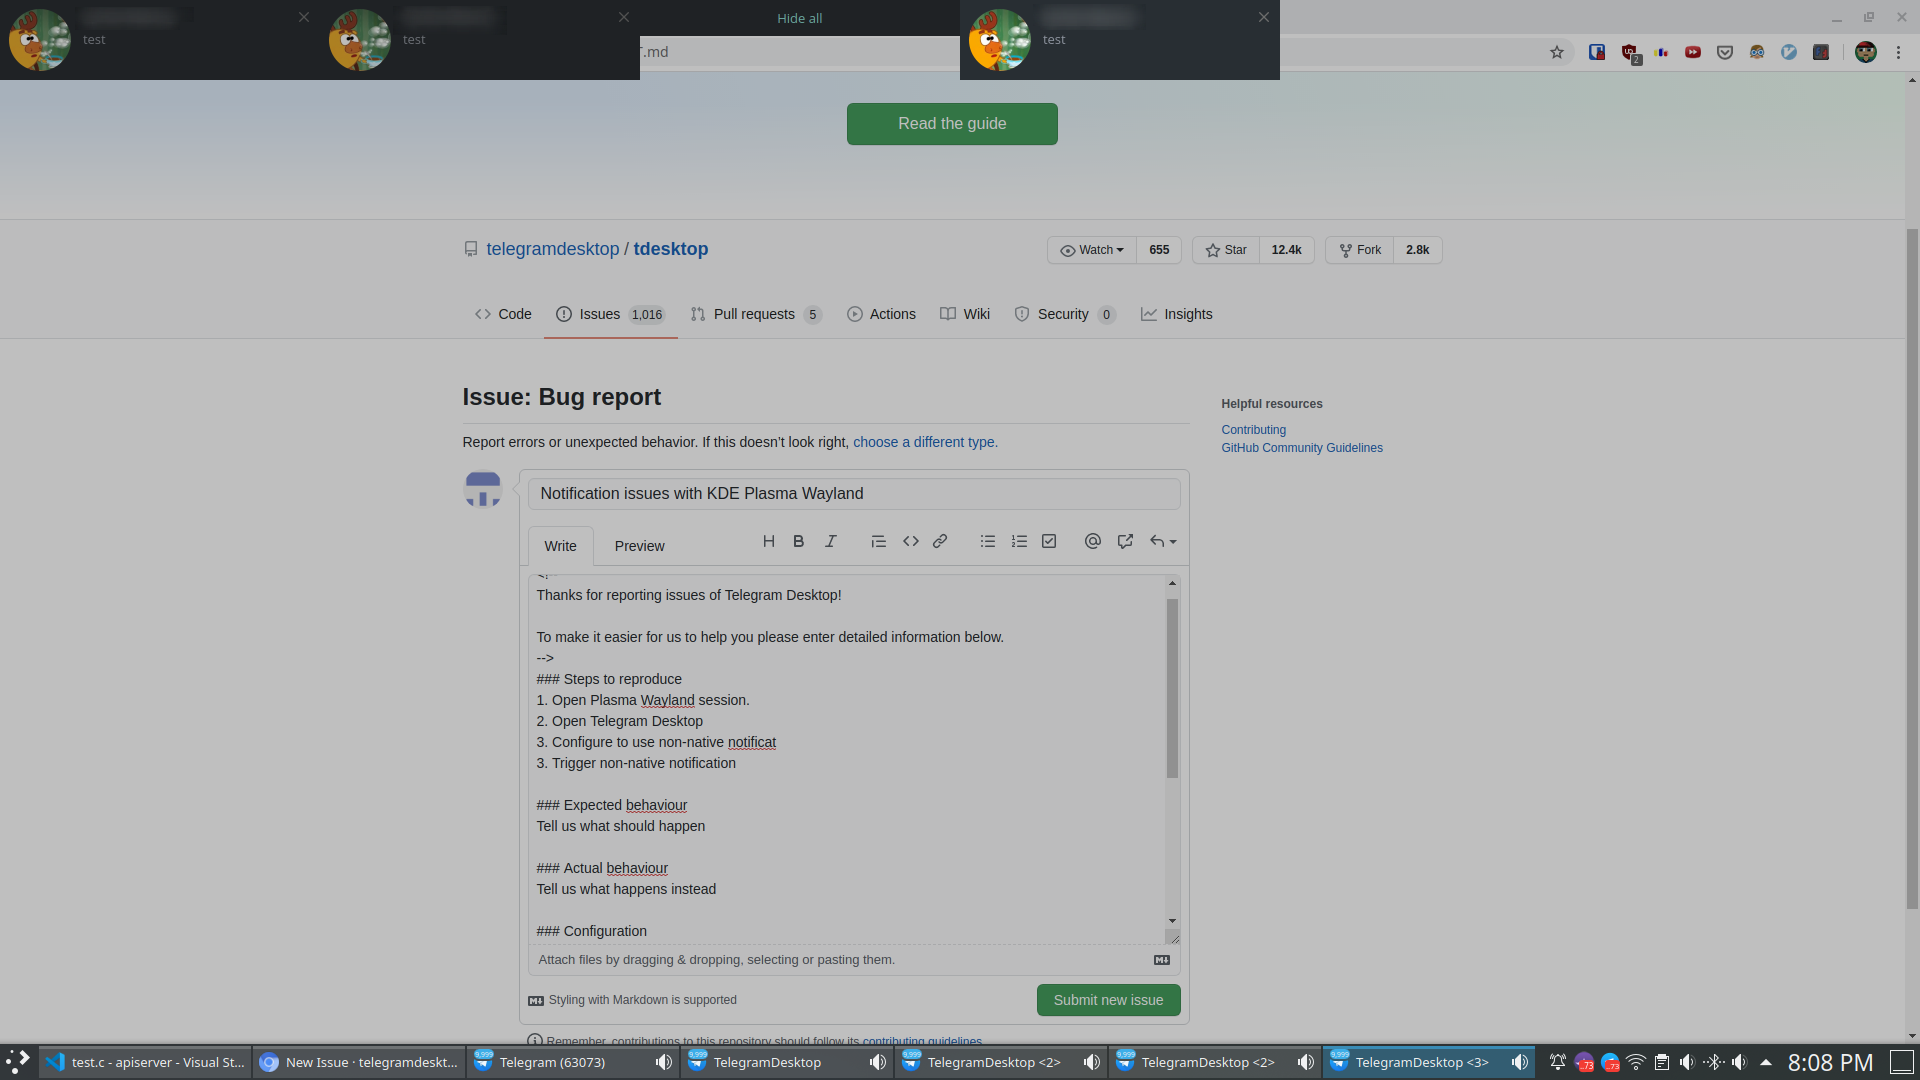Create a bulleted list from the toolbar

(x=988, y=541)
